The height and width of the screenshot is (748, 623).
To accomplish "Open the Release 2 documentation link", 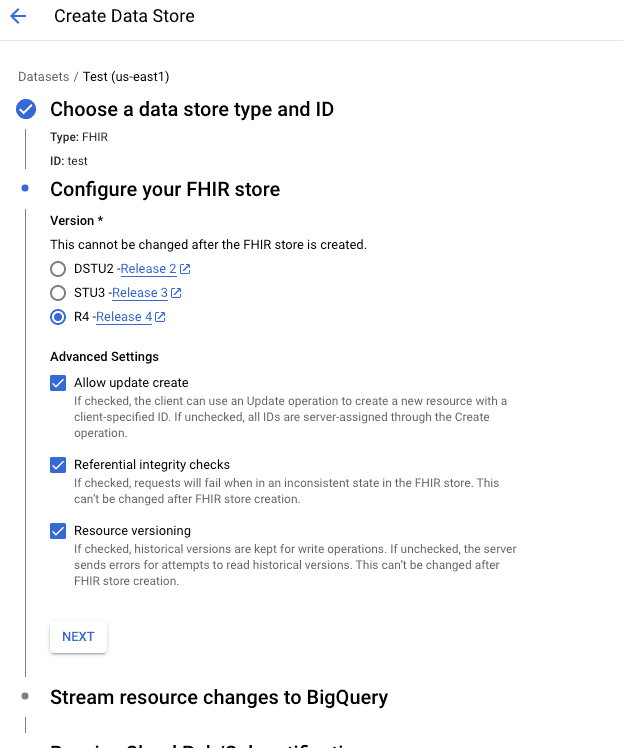I will [148, 269].
